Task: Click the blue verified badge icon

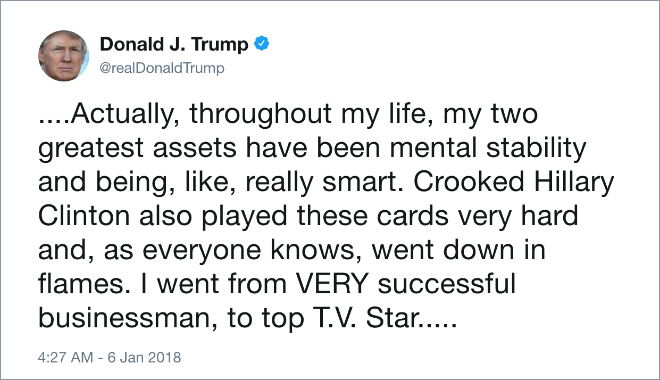Action: pos(262,44)
